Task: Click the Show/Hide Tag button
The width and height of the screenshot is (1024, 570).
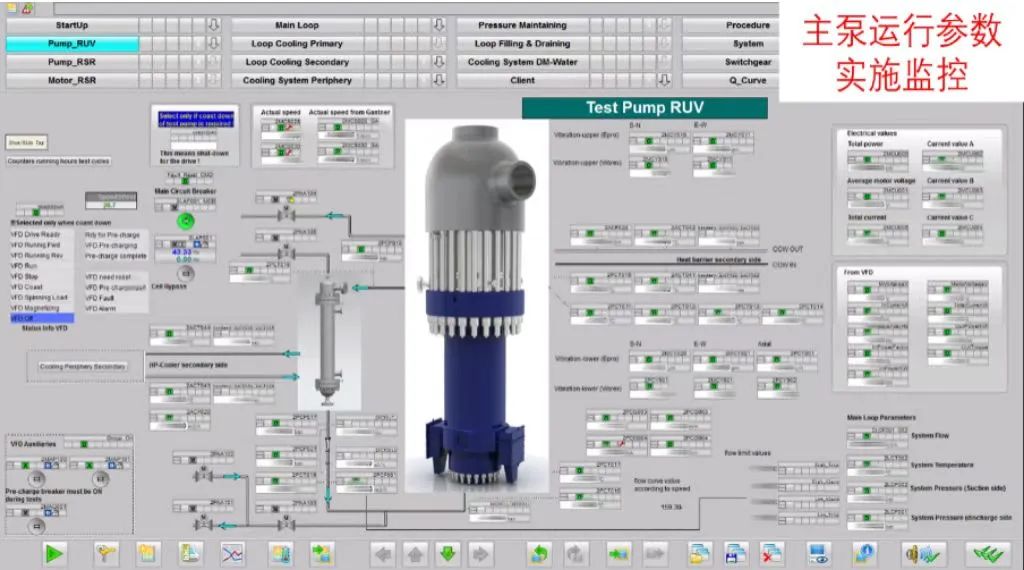Action: tap(27, 142)
